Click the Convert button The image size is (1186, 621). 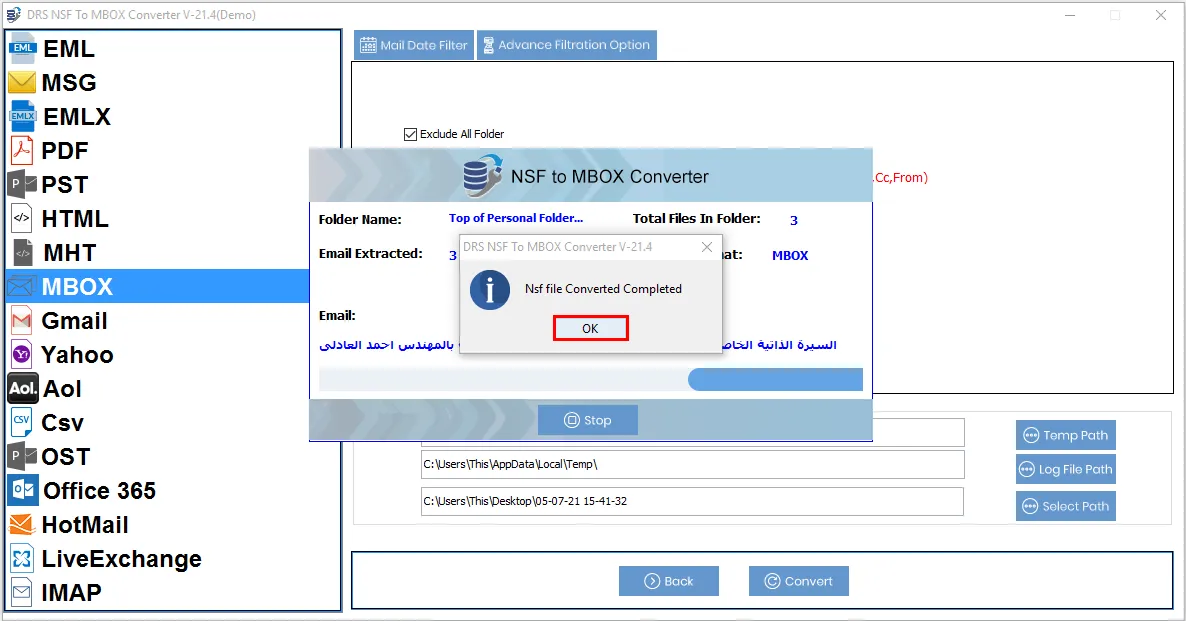click(799, 581)
